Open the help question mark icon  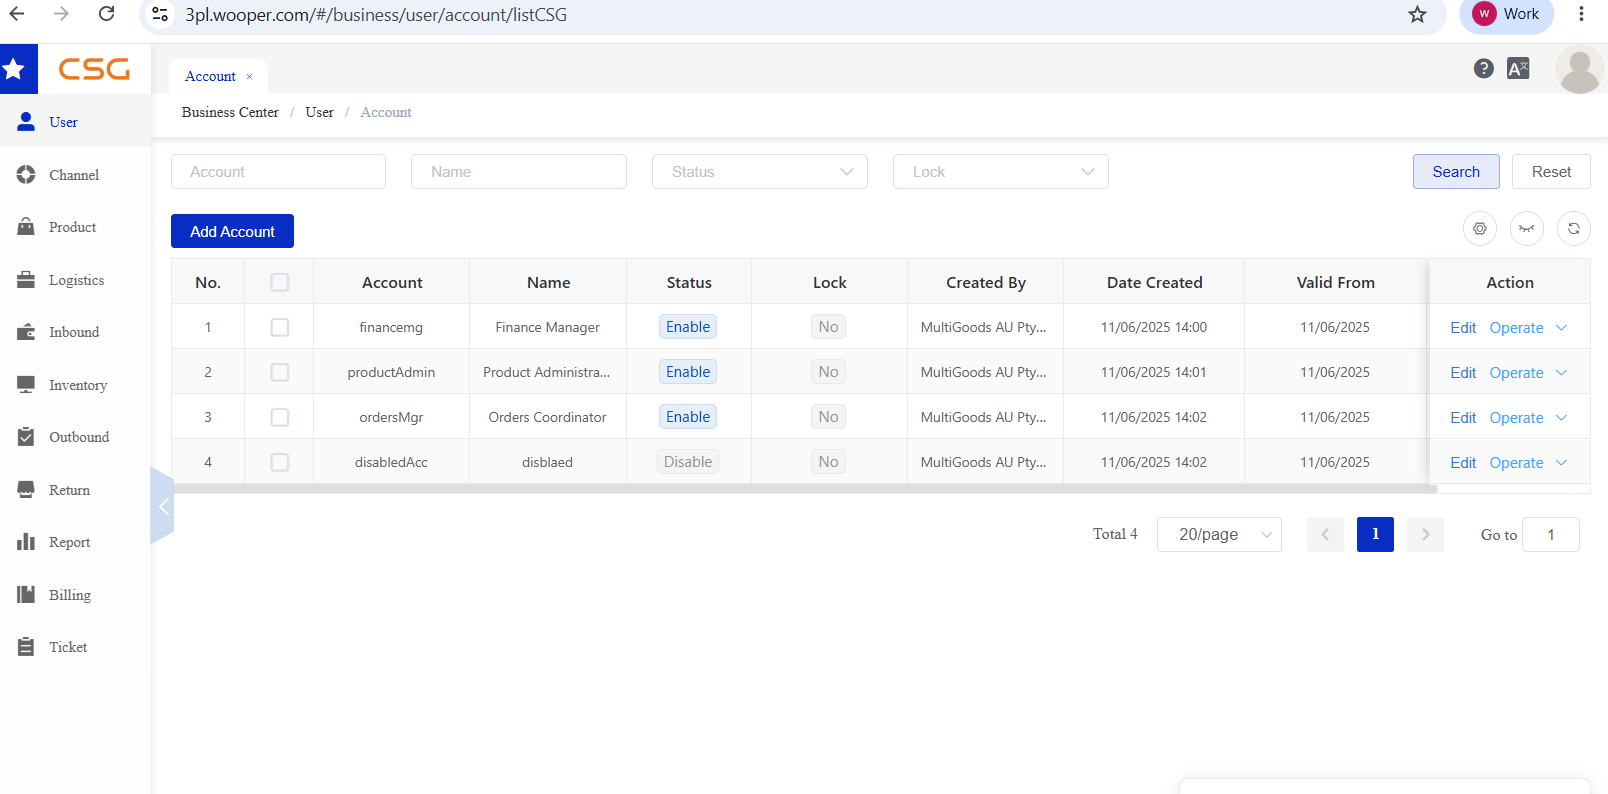click(x=1484, y=68)
